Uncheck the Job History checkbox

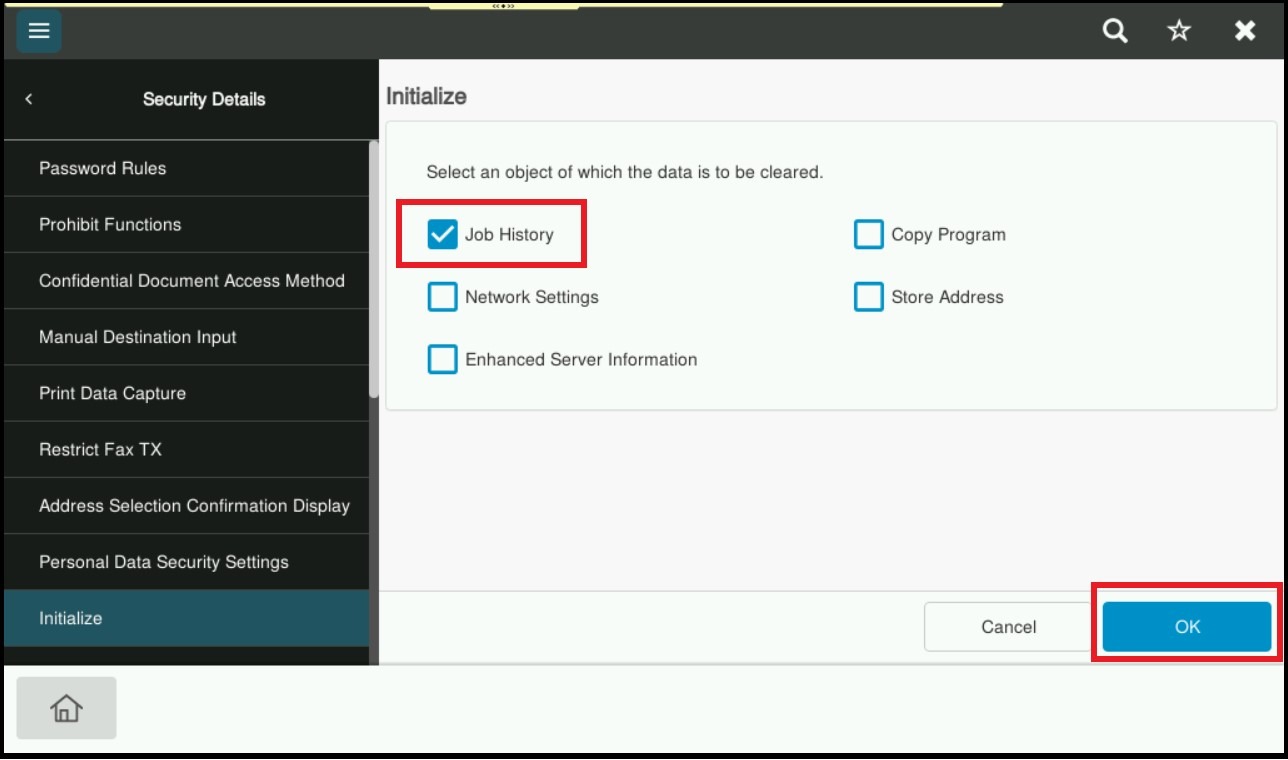click(442, 235)
